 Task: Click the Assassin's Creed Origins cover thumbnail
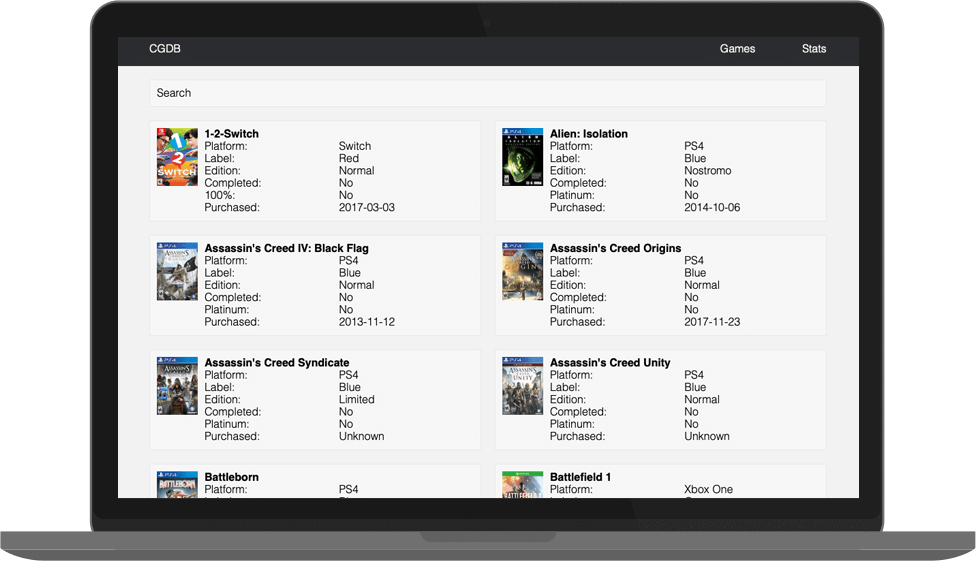[522, 271]
